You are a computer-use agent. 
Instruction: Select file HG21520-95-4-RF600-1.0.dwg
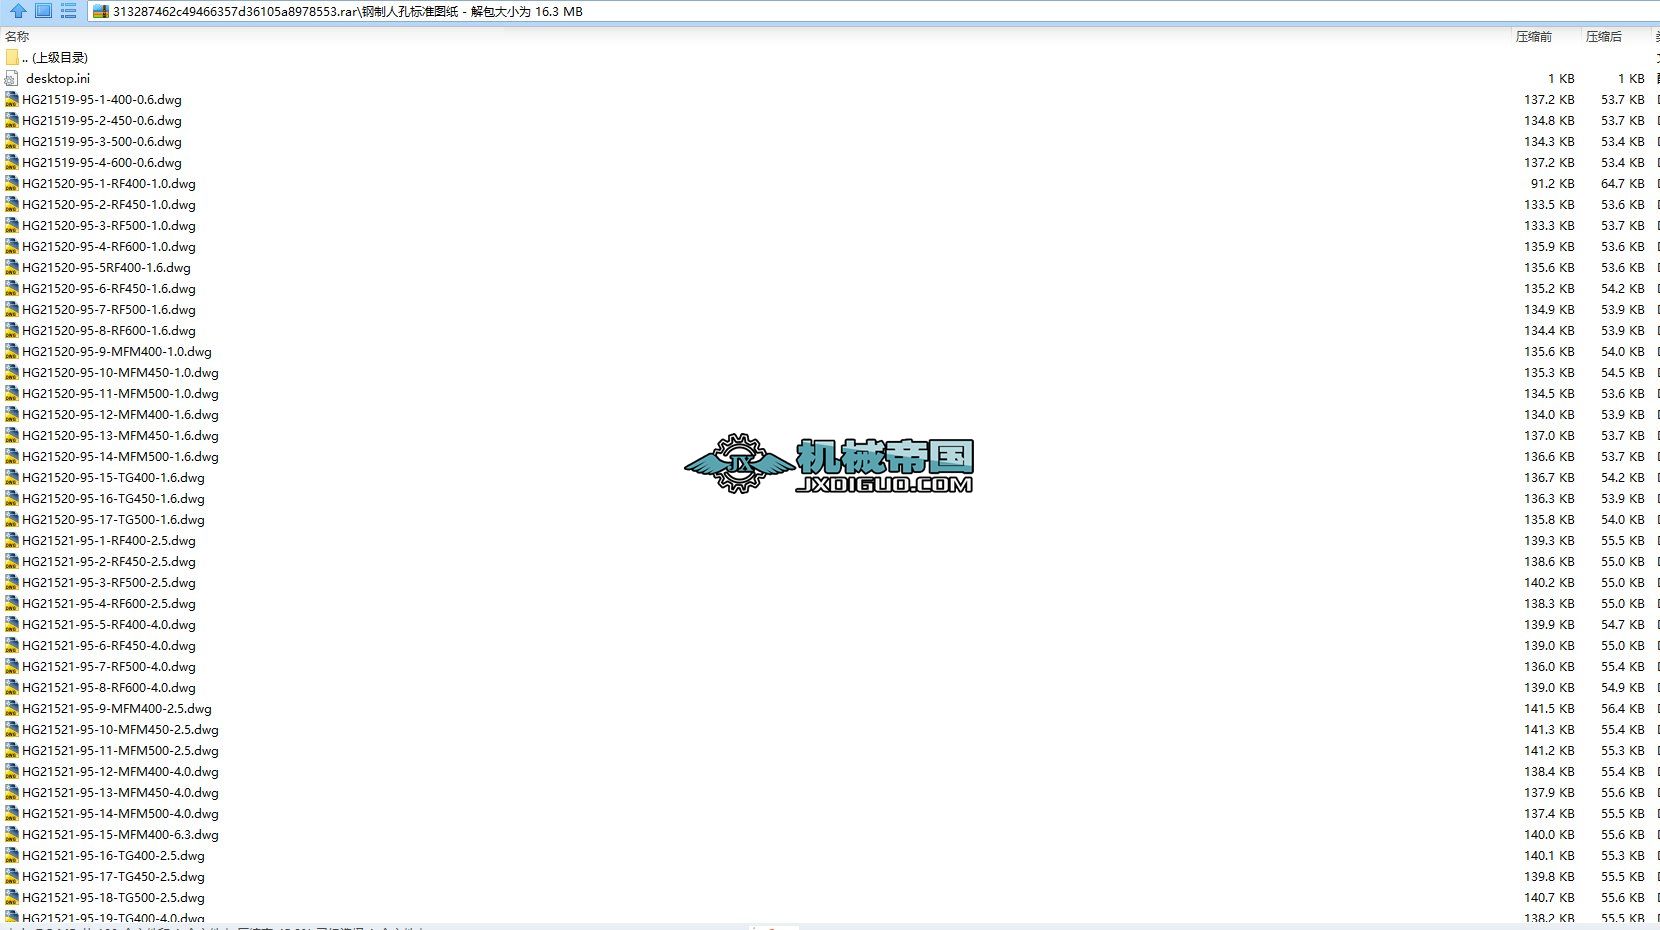click(109, 246)
